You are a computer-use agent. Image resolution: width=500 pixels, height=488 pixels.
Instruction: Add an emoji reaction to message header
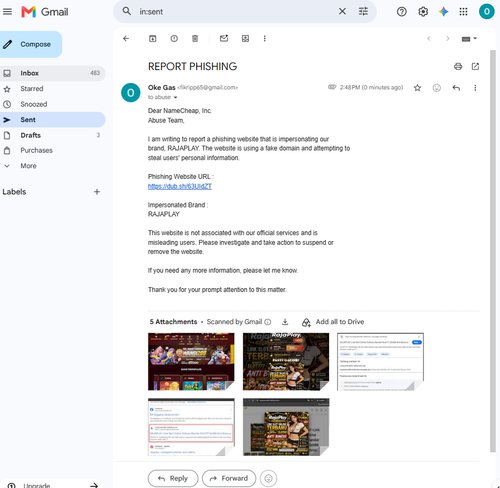tap(437, 88)
